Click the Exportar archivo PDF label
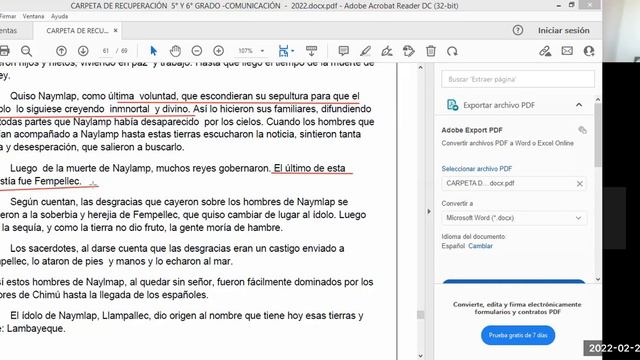The height and width of the screenshot is (360, 640). (x=499, y=105)
